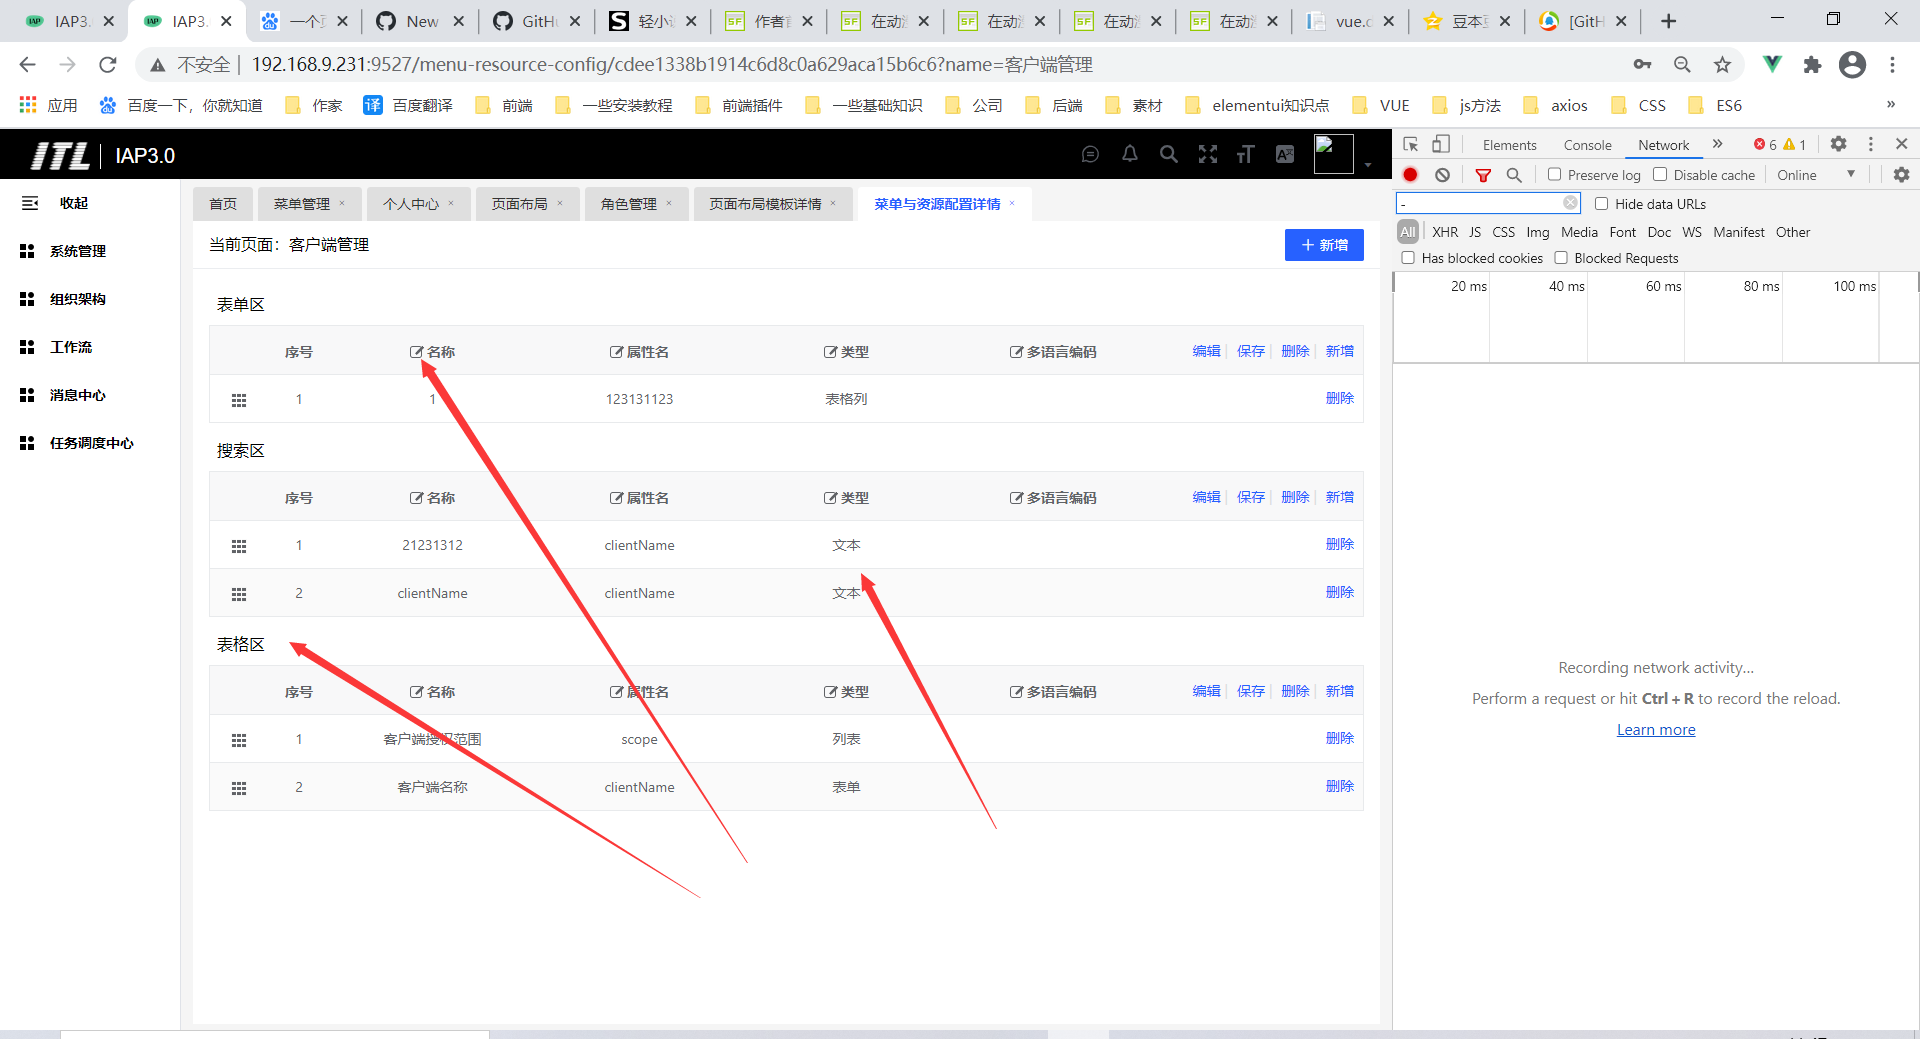Clear the network log with the clear icon
This screenshot has width=1920, height=1039.
pos(1442,175)
